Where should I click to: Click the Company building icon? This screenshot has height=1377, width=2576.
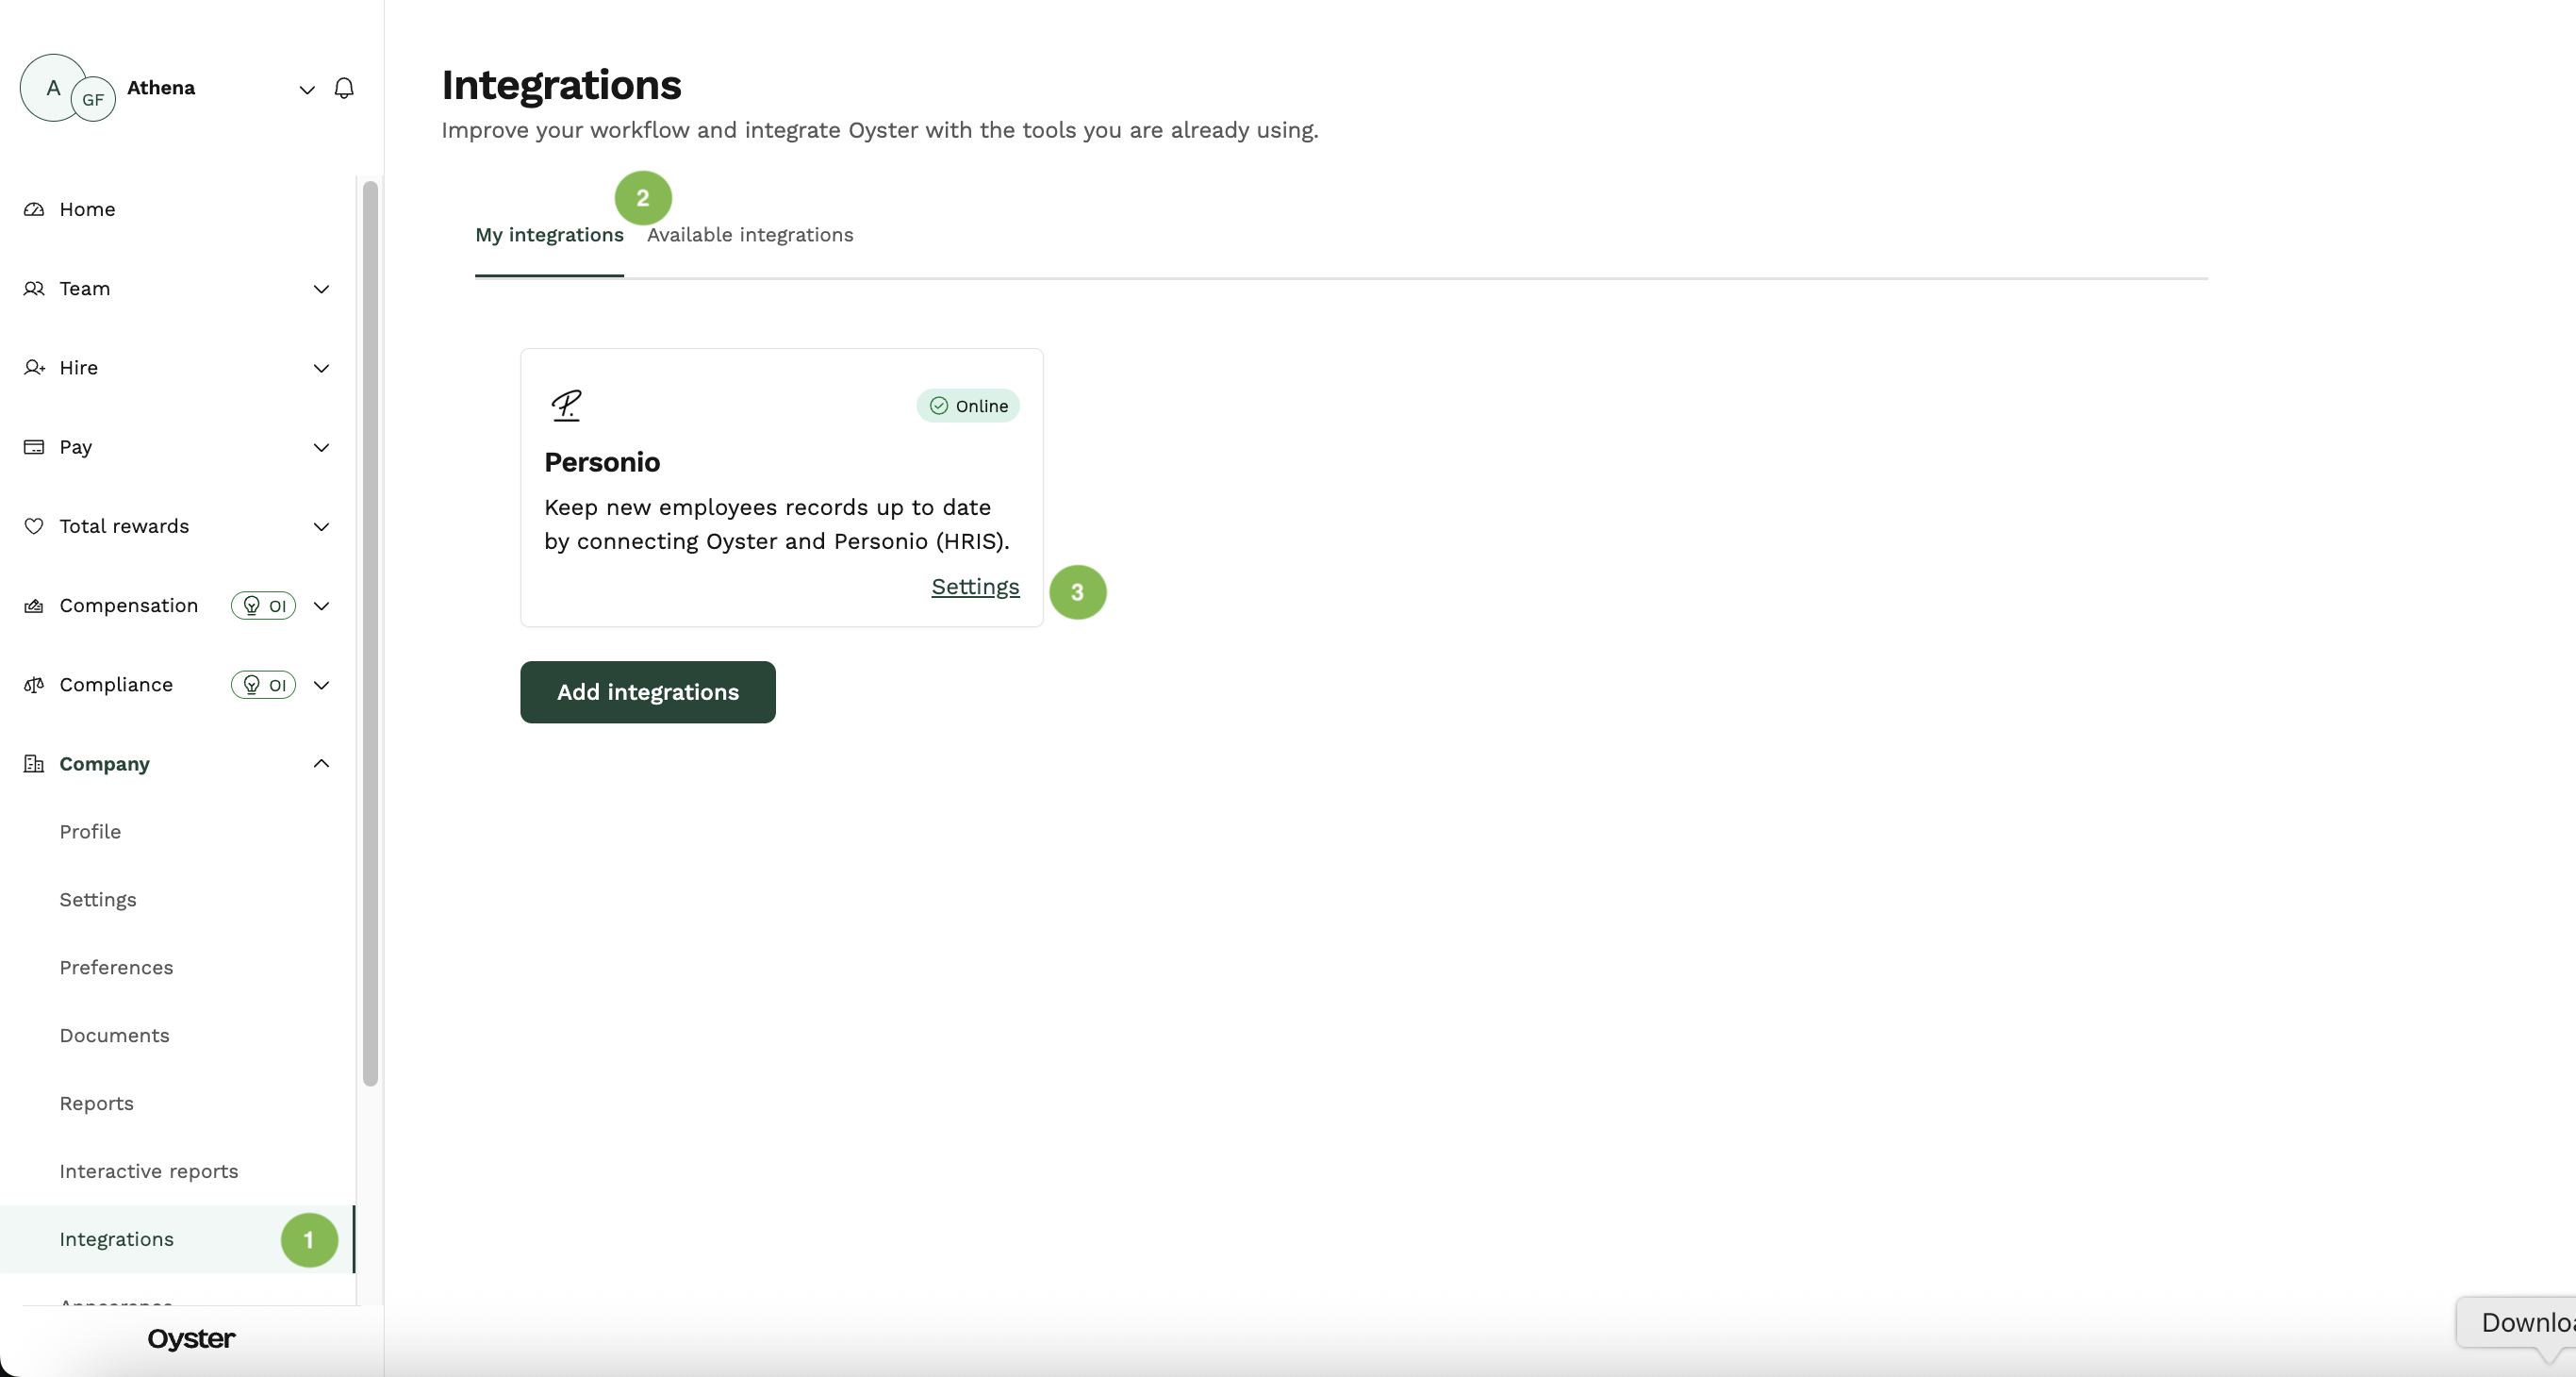(34, 763)
